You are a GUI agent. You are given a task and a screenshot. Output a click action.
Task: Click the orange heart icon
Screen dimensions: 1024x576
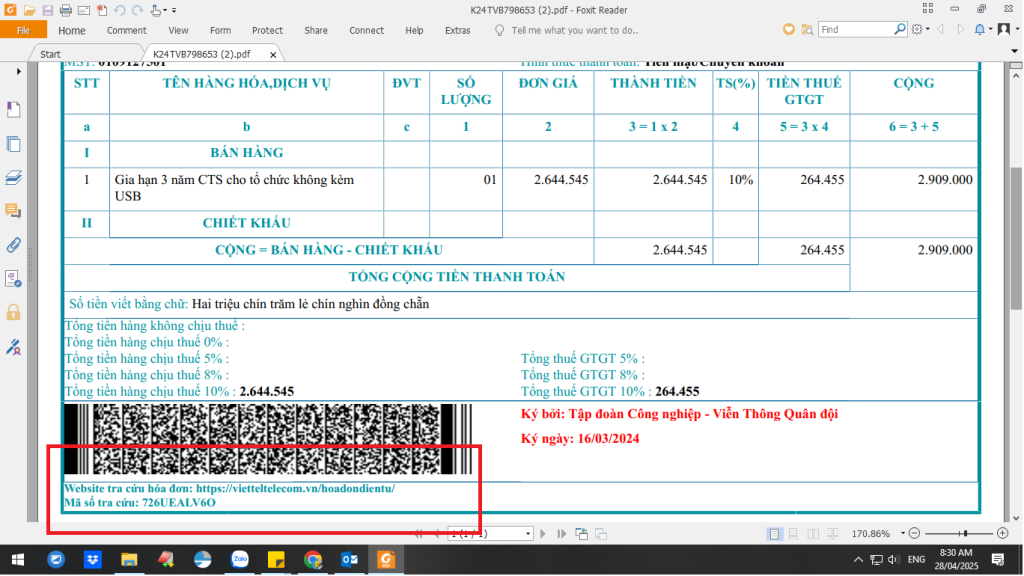789,29
